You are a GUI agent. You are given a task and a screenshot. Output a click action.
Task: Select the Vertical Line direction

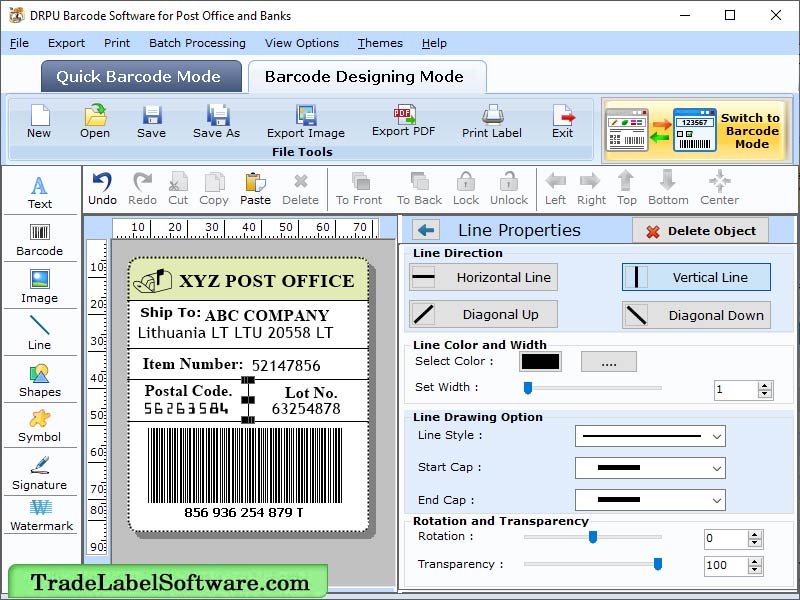click(696, 278)
